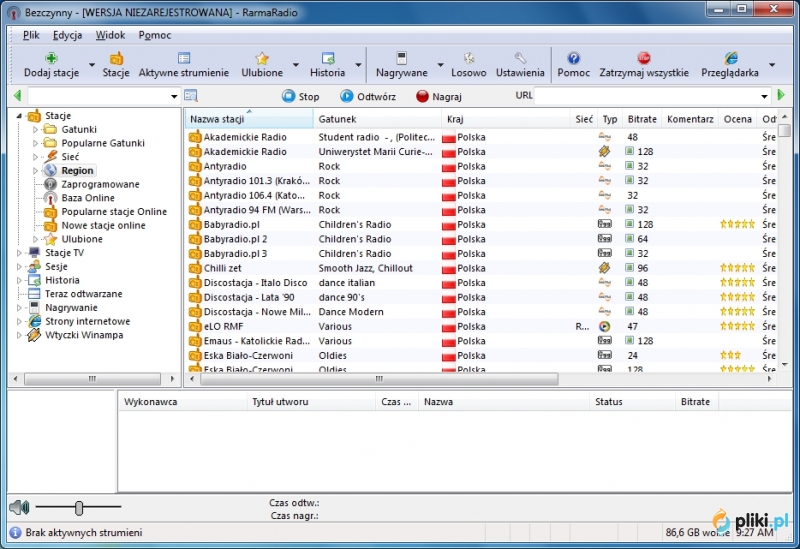This screenshot has width=800, height=549.
Task: Mute with the speaker icon
Action: tap(19, 507)
